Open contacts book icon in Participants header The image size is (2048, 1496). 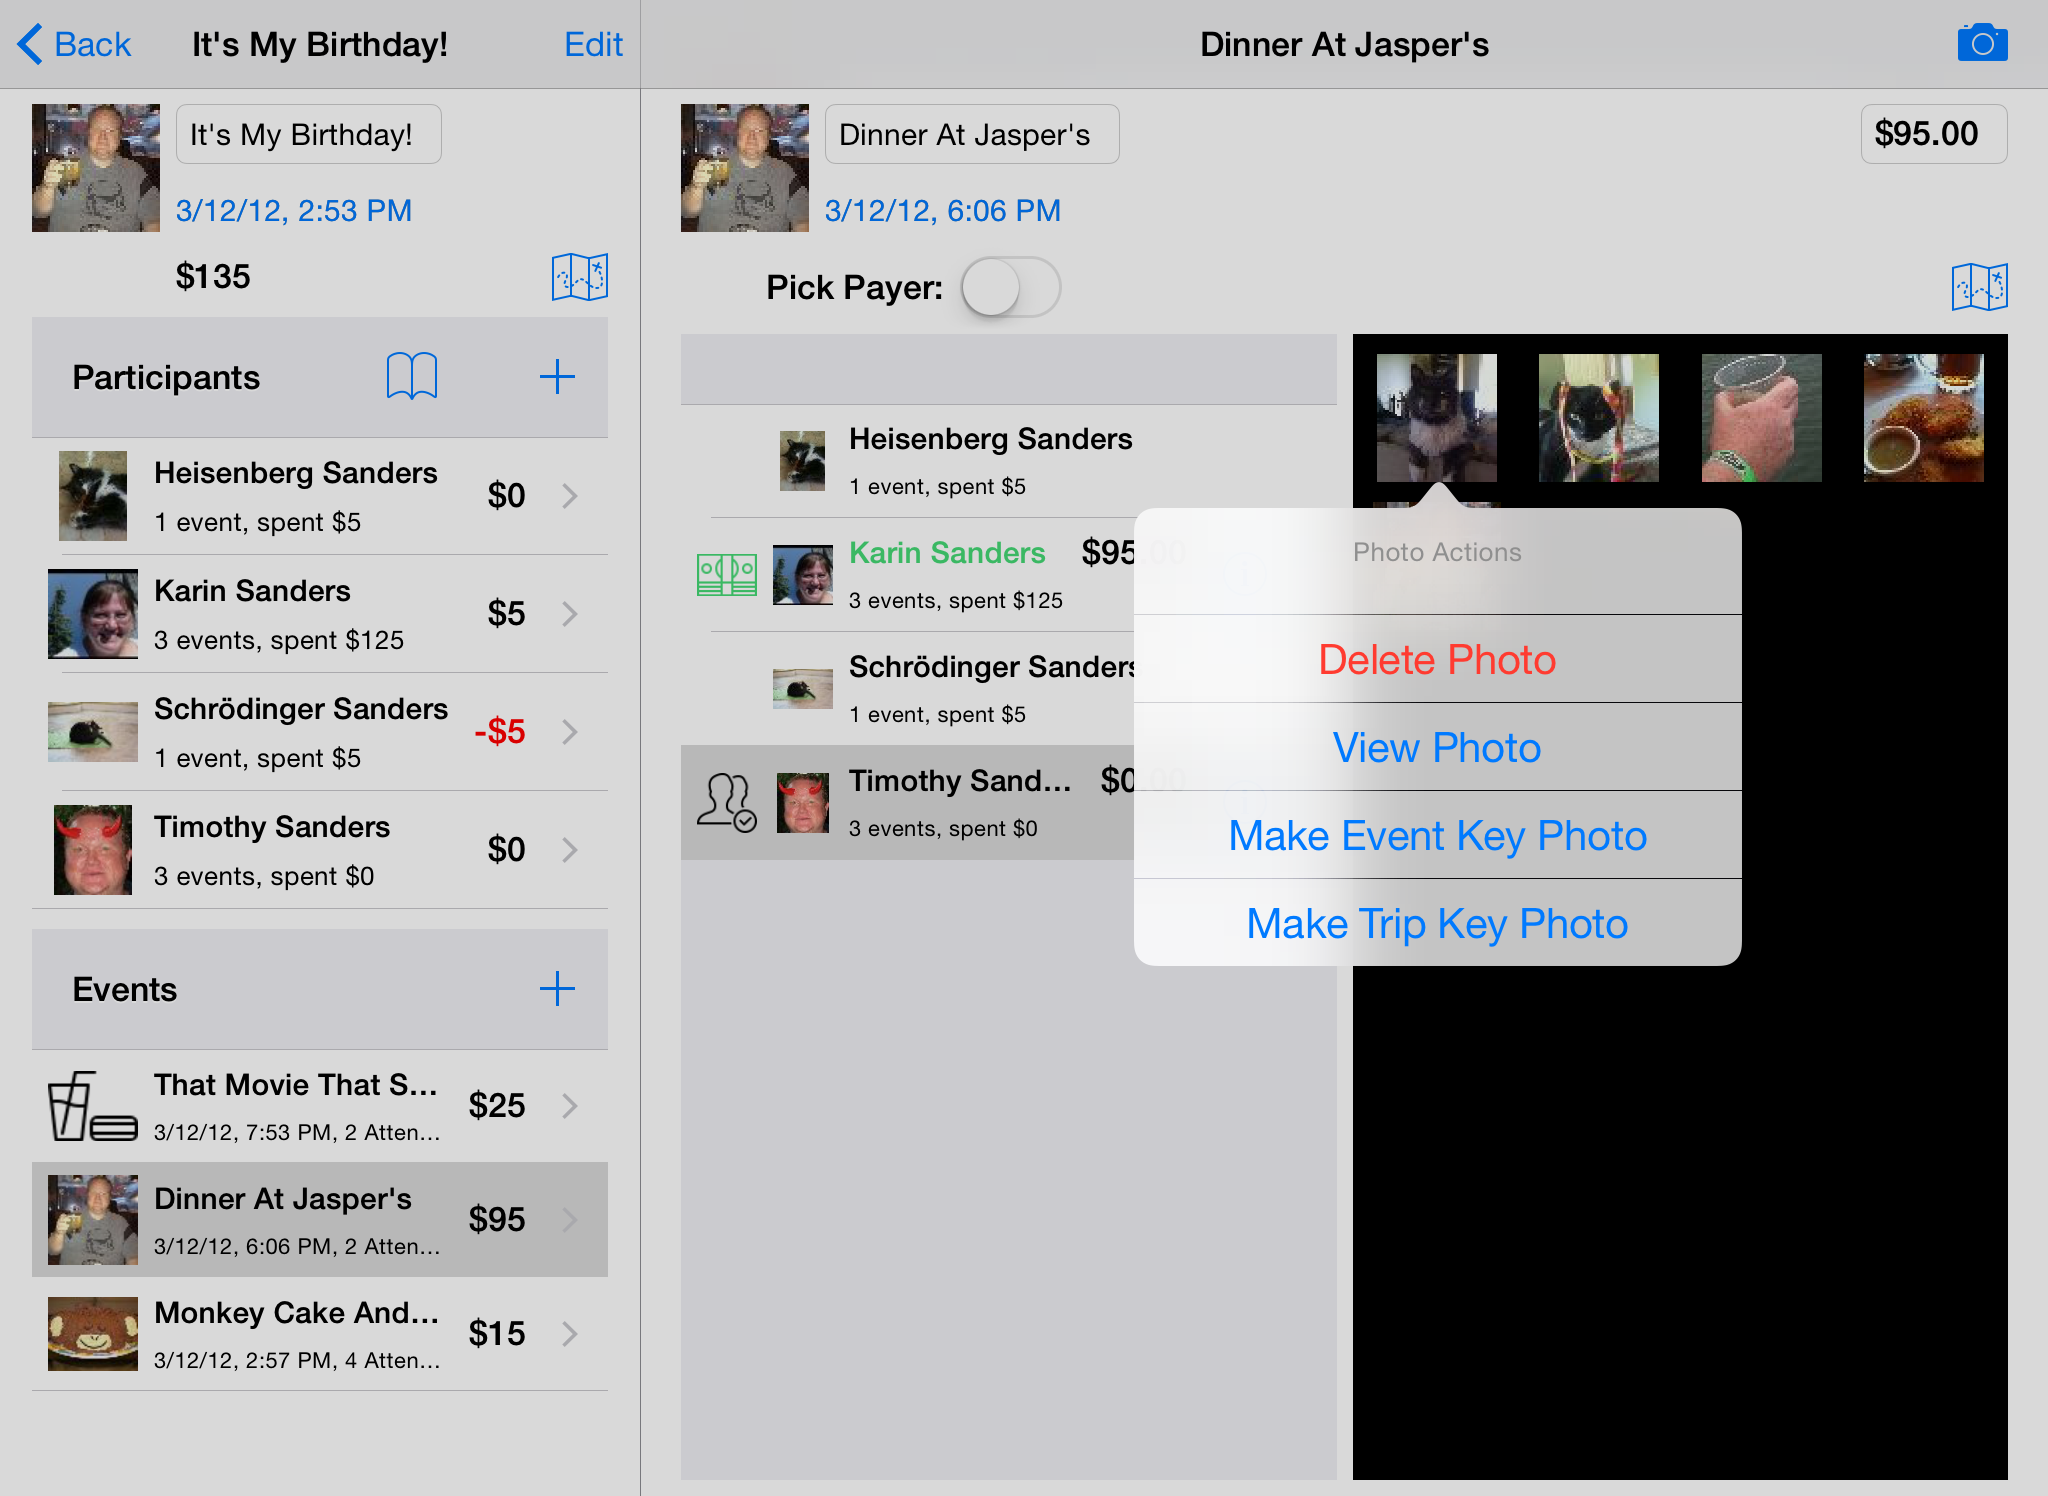tap(412, 376)
